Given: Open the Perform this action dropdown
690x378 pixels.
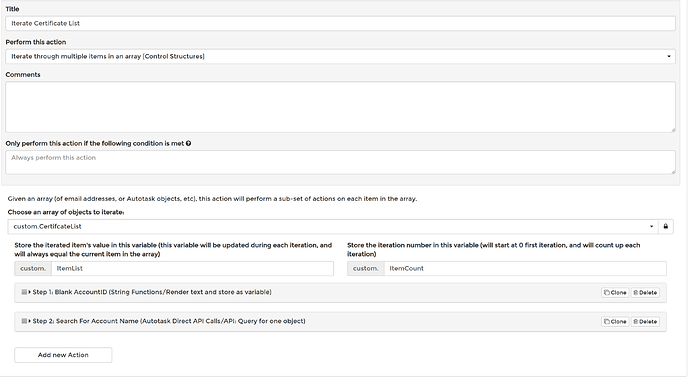Looking at the screenshot, I should [x=340, y=56].
